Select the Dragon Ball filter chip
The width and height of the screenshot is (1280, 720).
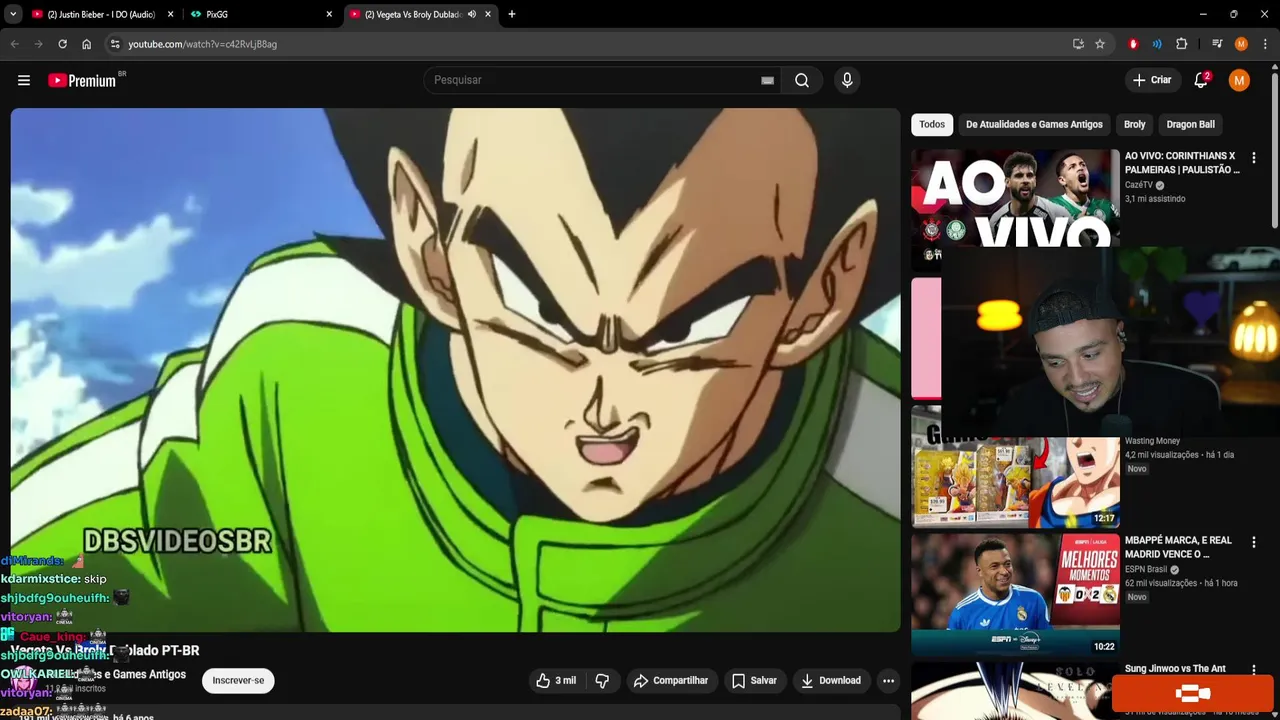(1190, 125)
